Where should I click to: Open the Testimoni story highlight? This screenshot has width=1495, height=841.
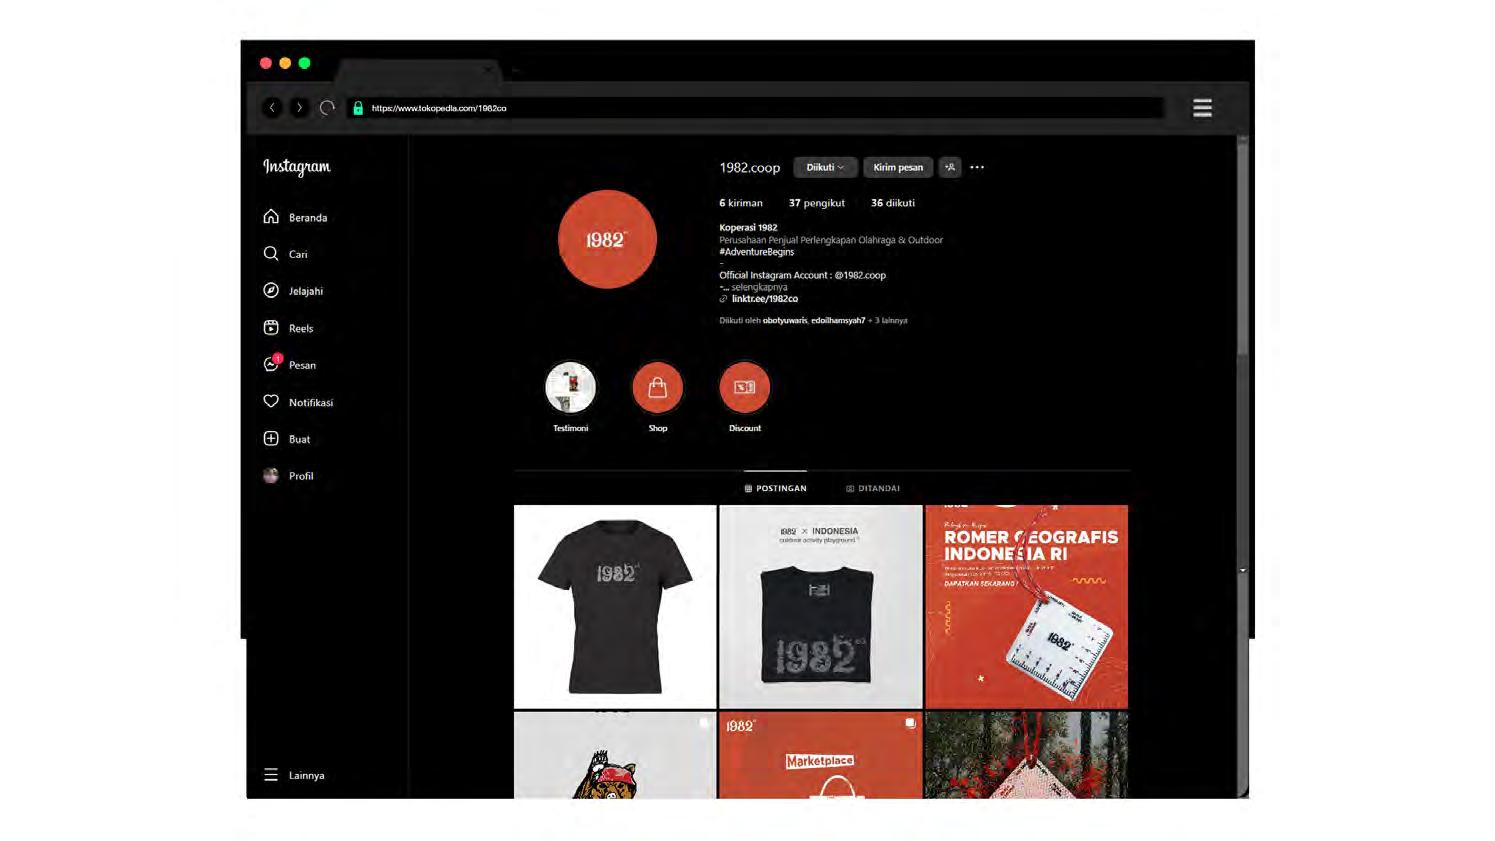pos(571,387)
